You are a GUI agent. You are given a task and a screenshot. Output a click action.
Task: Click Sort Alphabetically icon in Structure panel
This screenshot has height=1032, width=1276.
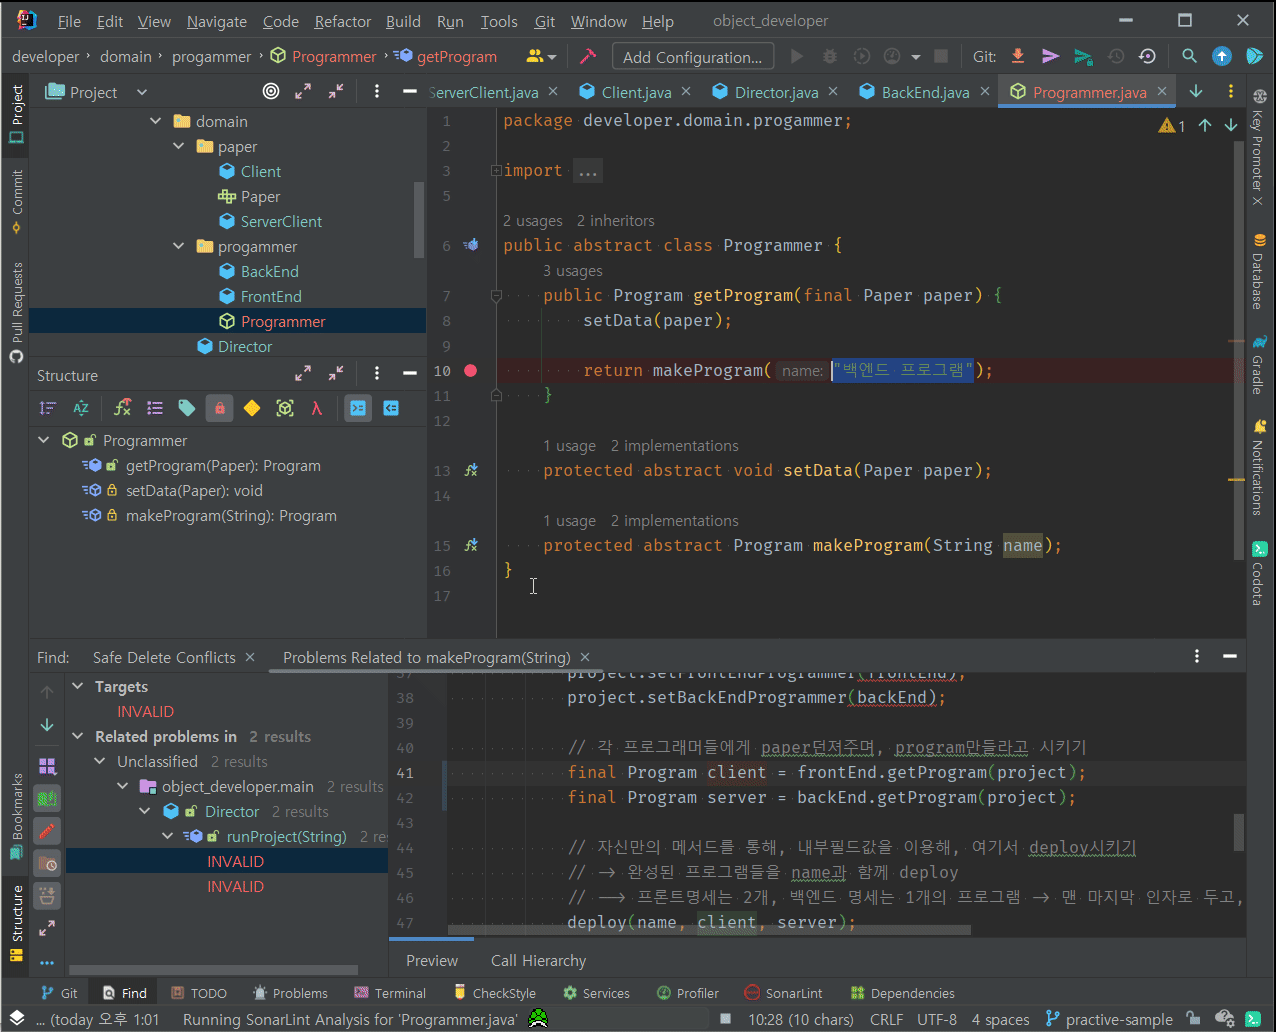point(81,408)
